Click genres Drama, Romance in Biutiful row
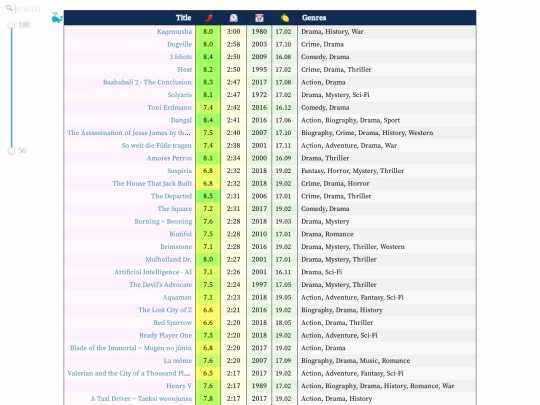The image size is (540, 405). click(x=327, y=234)
